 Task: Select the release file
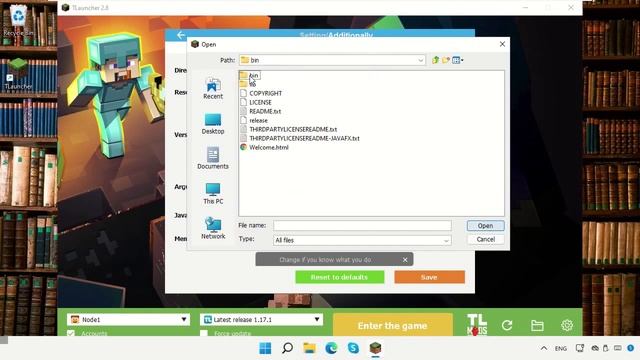pos(254,120)
